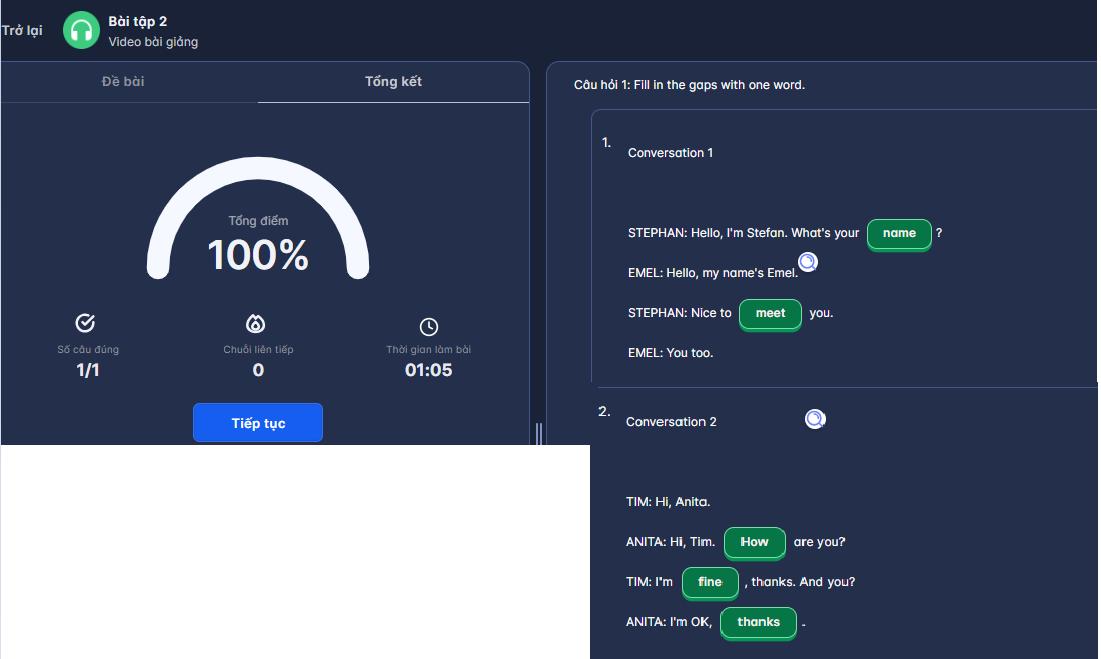
Task: Click the Tiếp tục button
Action: pos(258,422)
